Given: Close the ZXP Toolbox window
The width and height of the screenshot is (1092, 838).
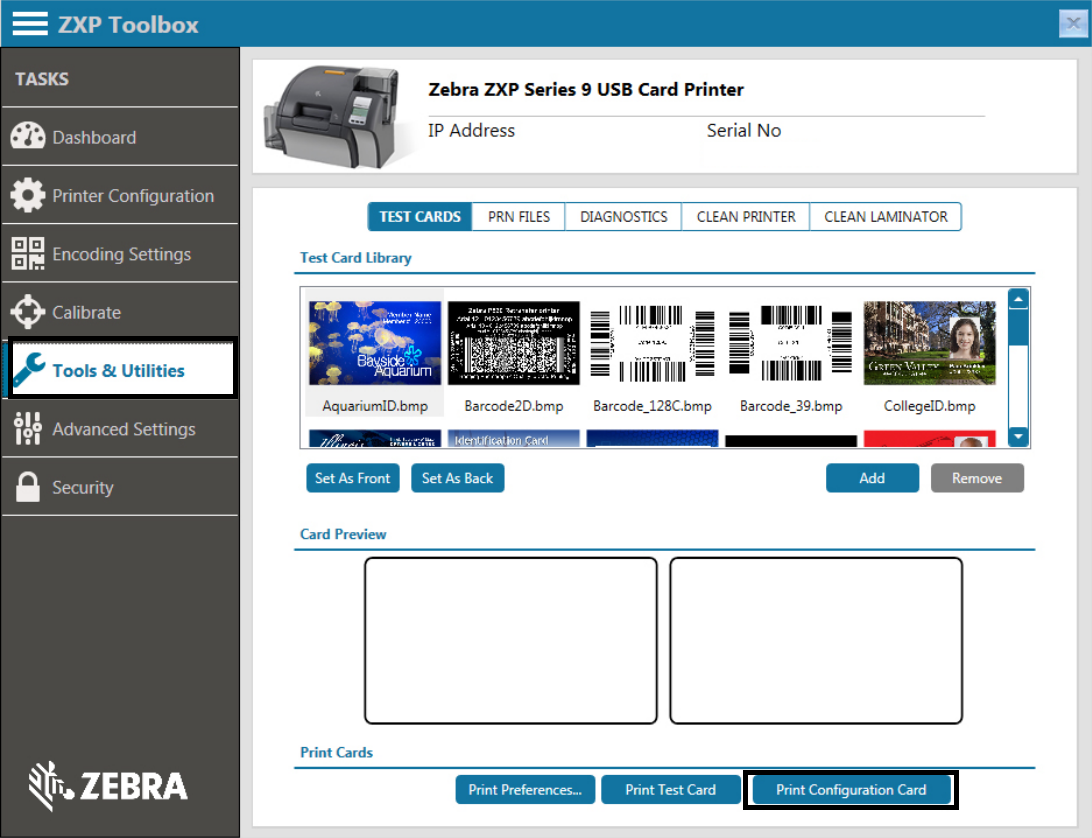Looking at the screenshot, I should tap(1069, 24).
